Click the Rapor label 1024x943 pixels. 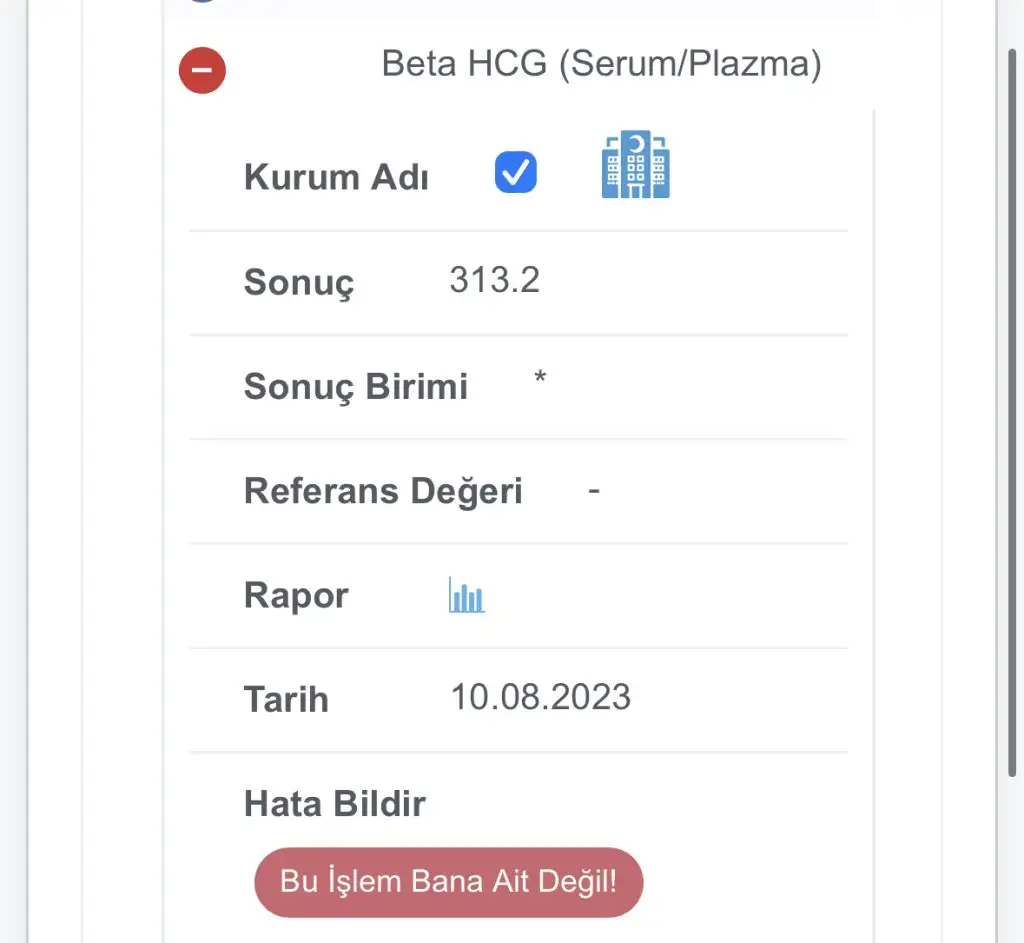click(296, 595)
